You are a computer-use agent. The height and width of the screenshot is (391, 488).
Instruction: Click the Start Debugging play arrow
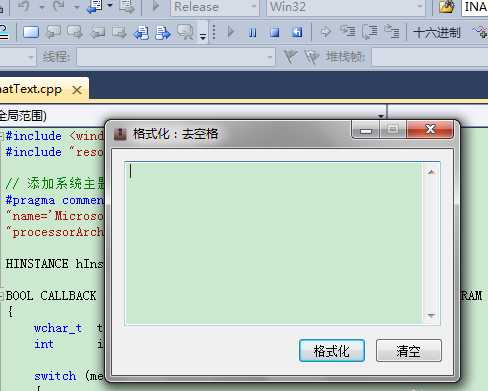pyautogui.click(x=231, y=33)
